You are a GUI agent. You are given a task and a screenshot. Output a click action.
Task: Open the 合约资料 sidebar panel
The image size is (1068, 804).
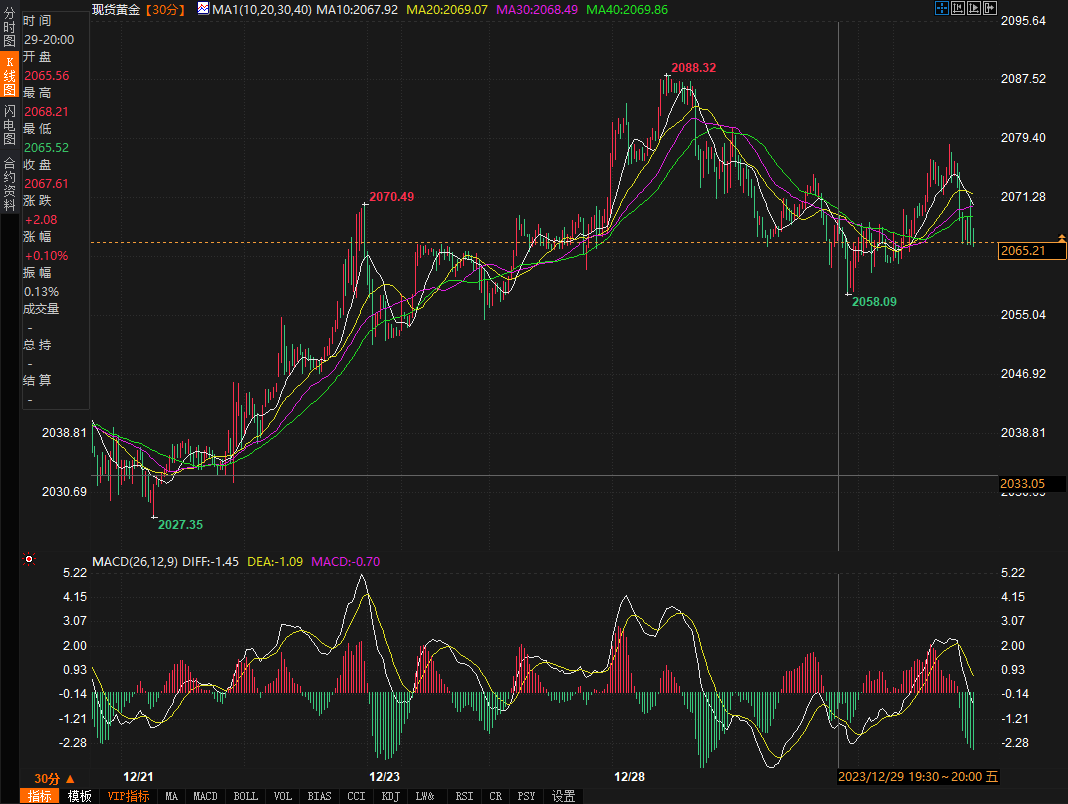click(x=9, y=177)
